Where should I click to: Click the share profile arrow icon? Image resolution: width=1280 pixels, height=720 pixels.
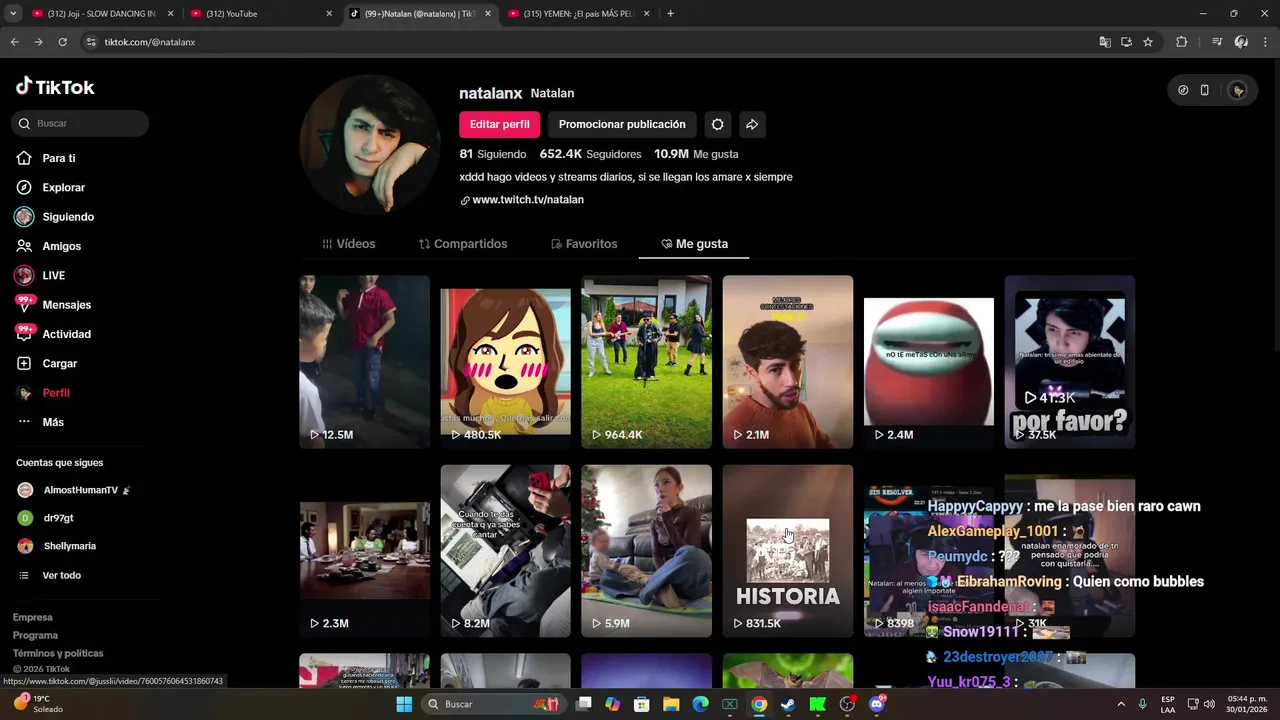[752, 124]
